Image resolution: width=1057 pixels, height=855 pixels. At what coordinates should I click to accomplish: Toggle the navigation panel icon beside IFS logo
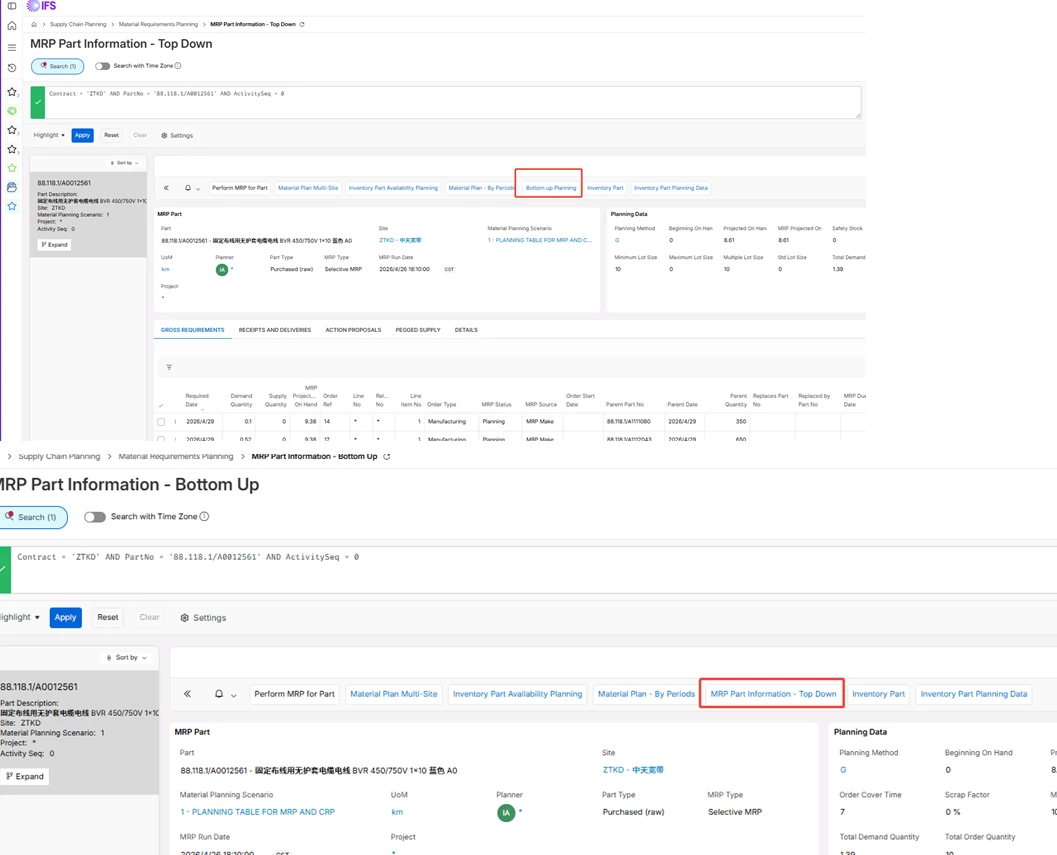(11, 5)
